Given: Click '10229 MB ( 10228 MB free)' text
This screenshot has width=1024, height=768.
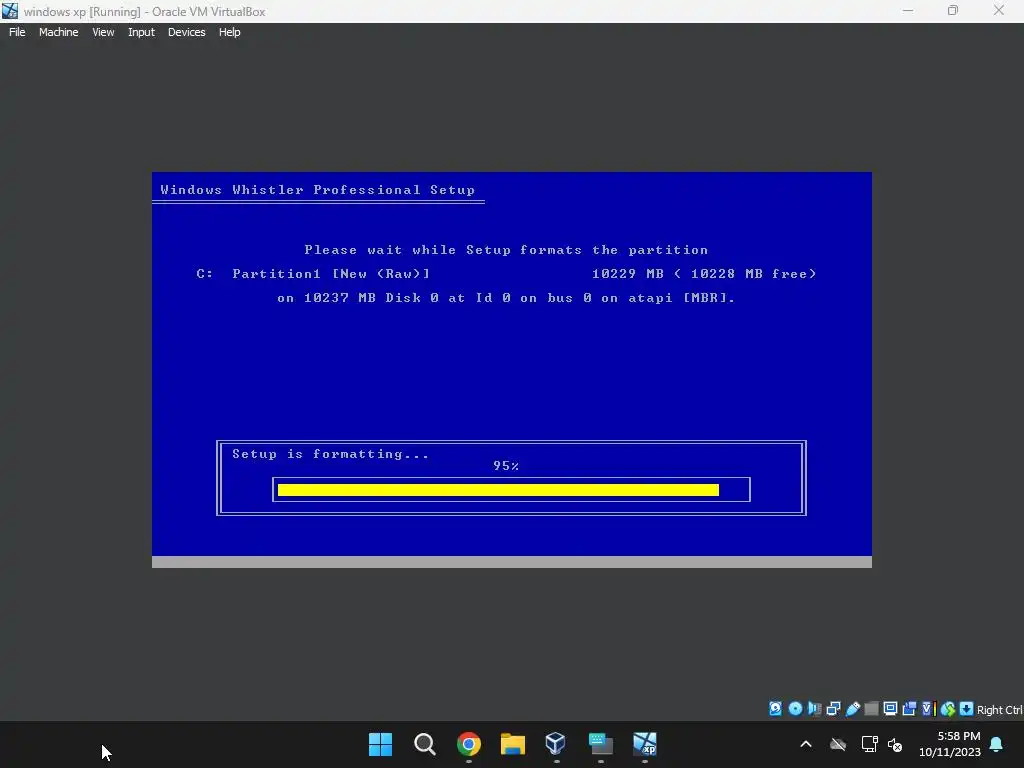Looking at the screenshot, I should (704, 274).
